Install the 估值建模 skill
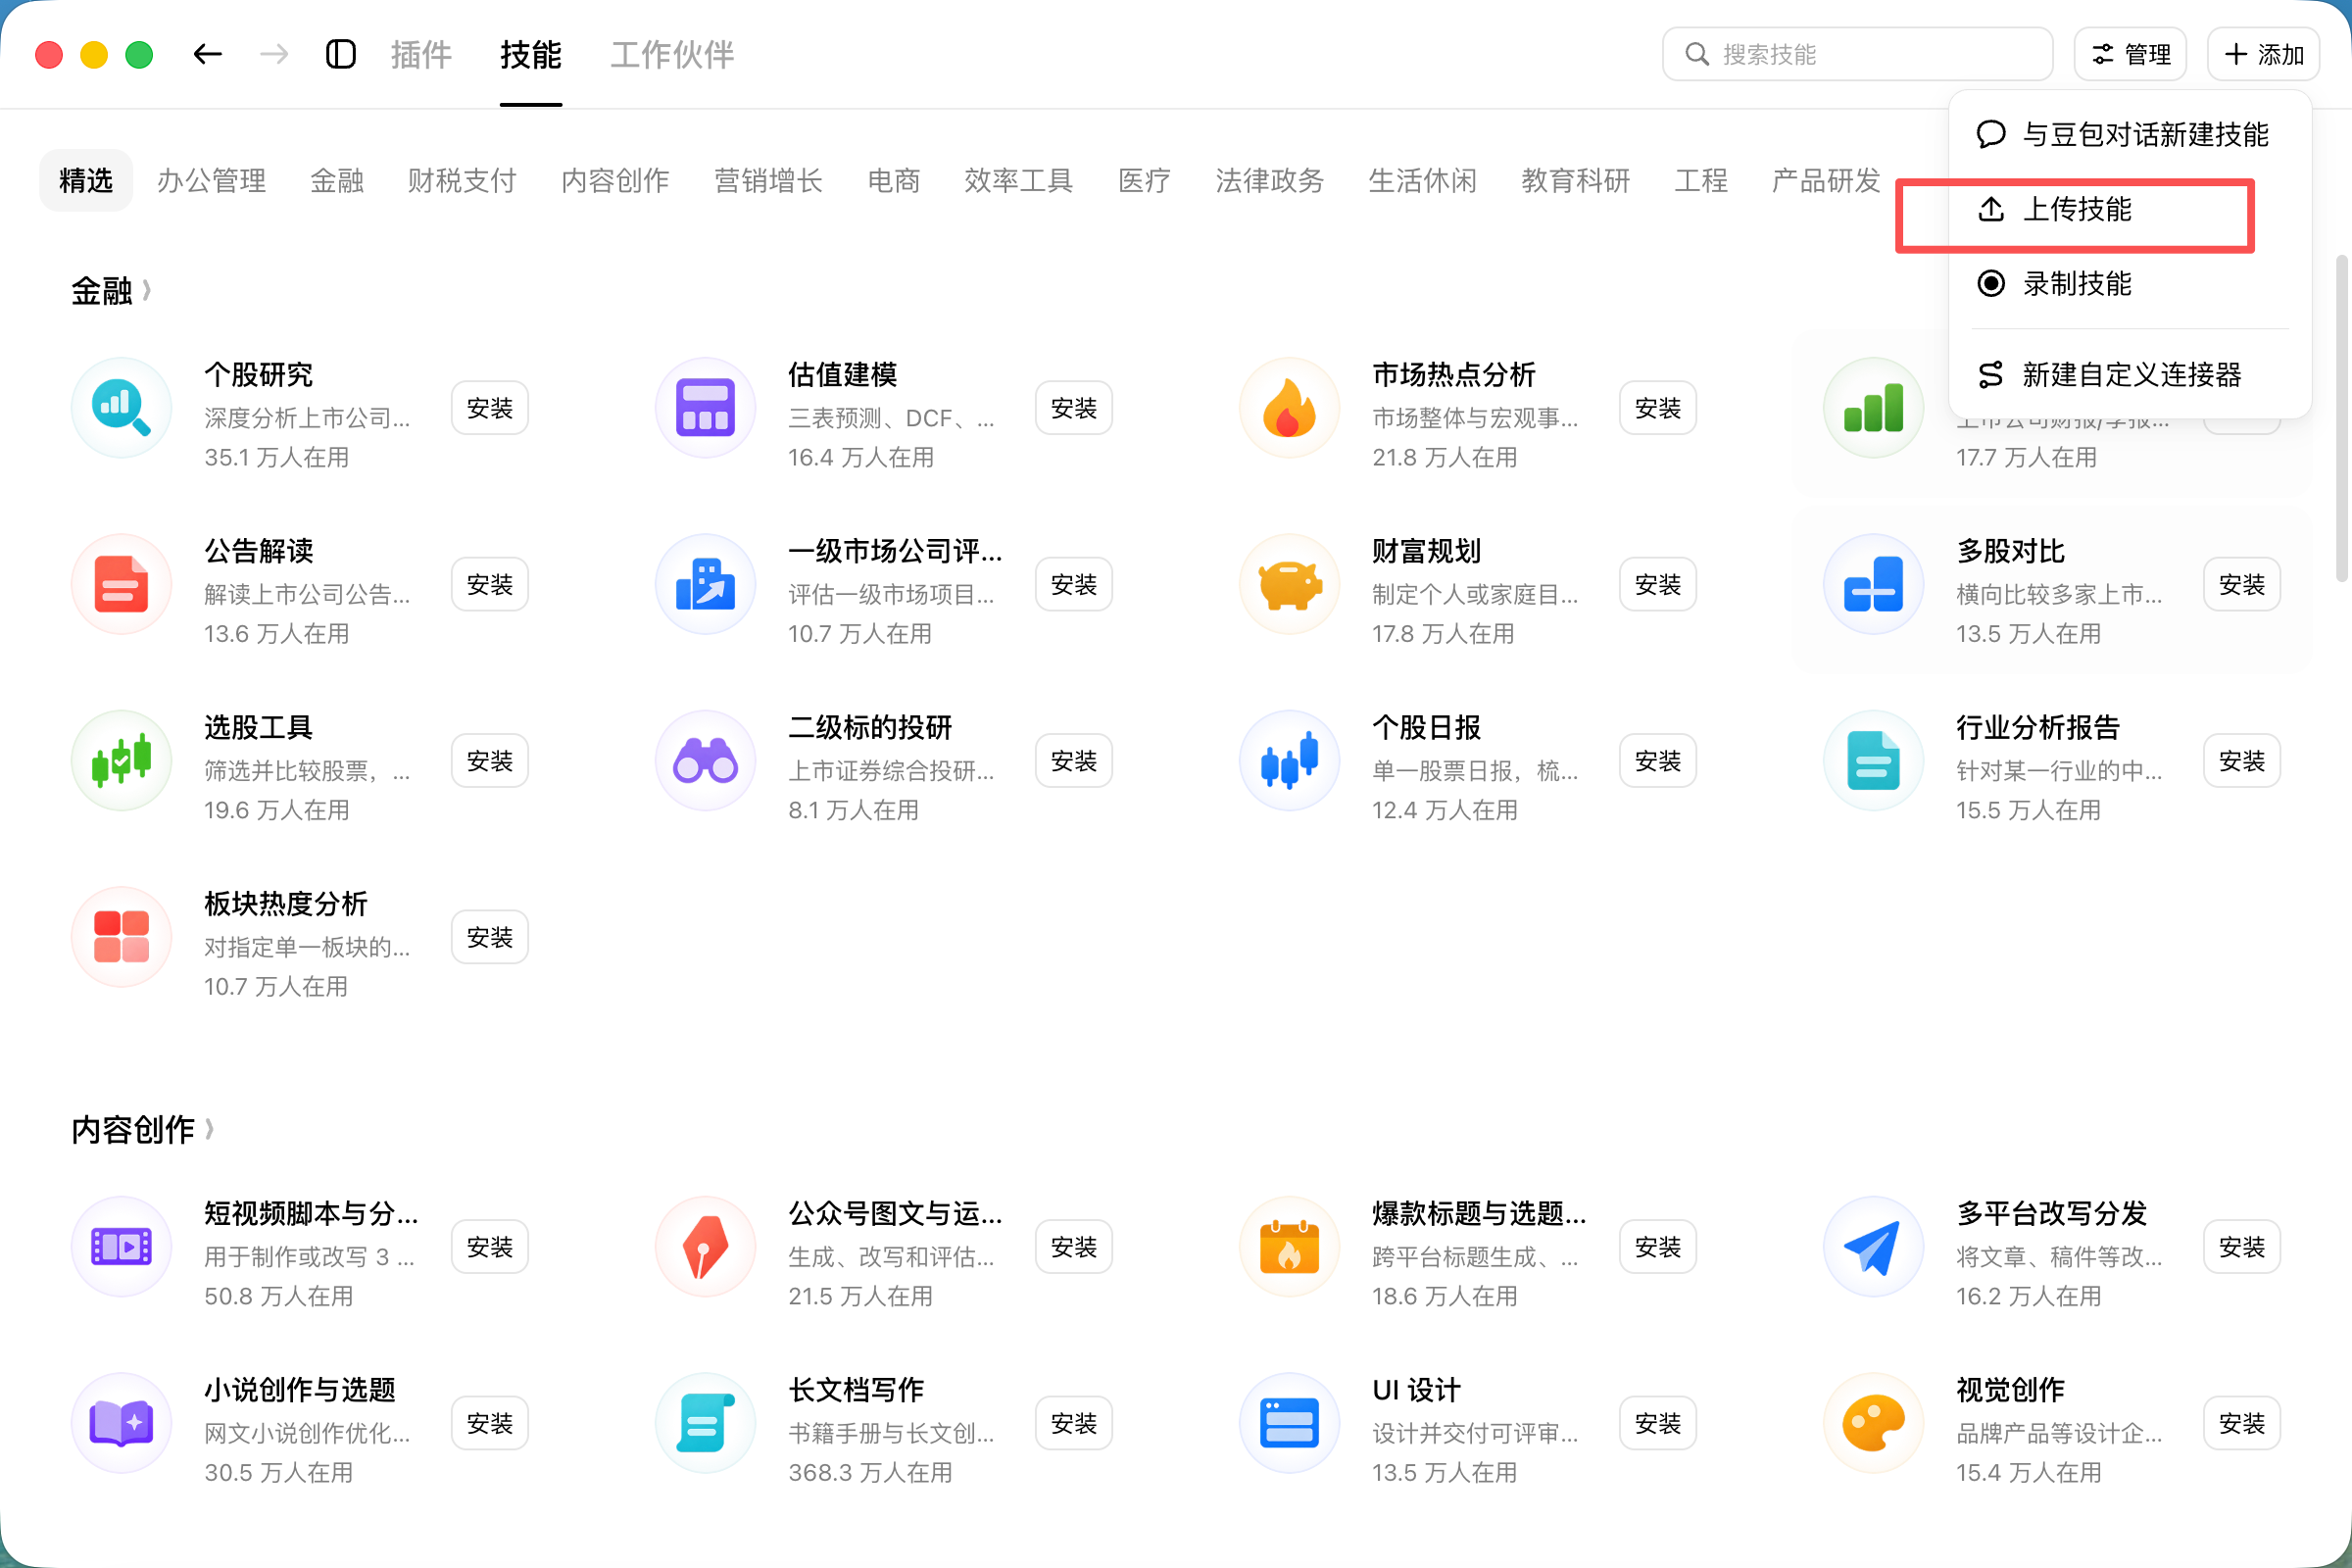This screenshot has height=1568, width=2352. (1074, 408)
